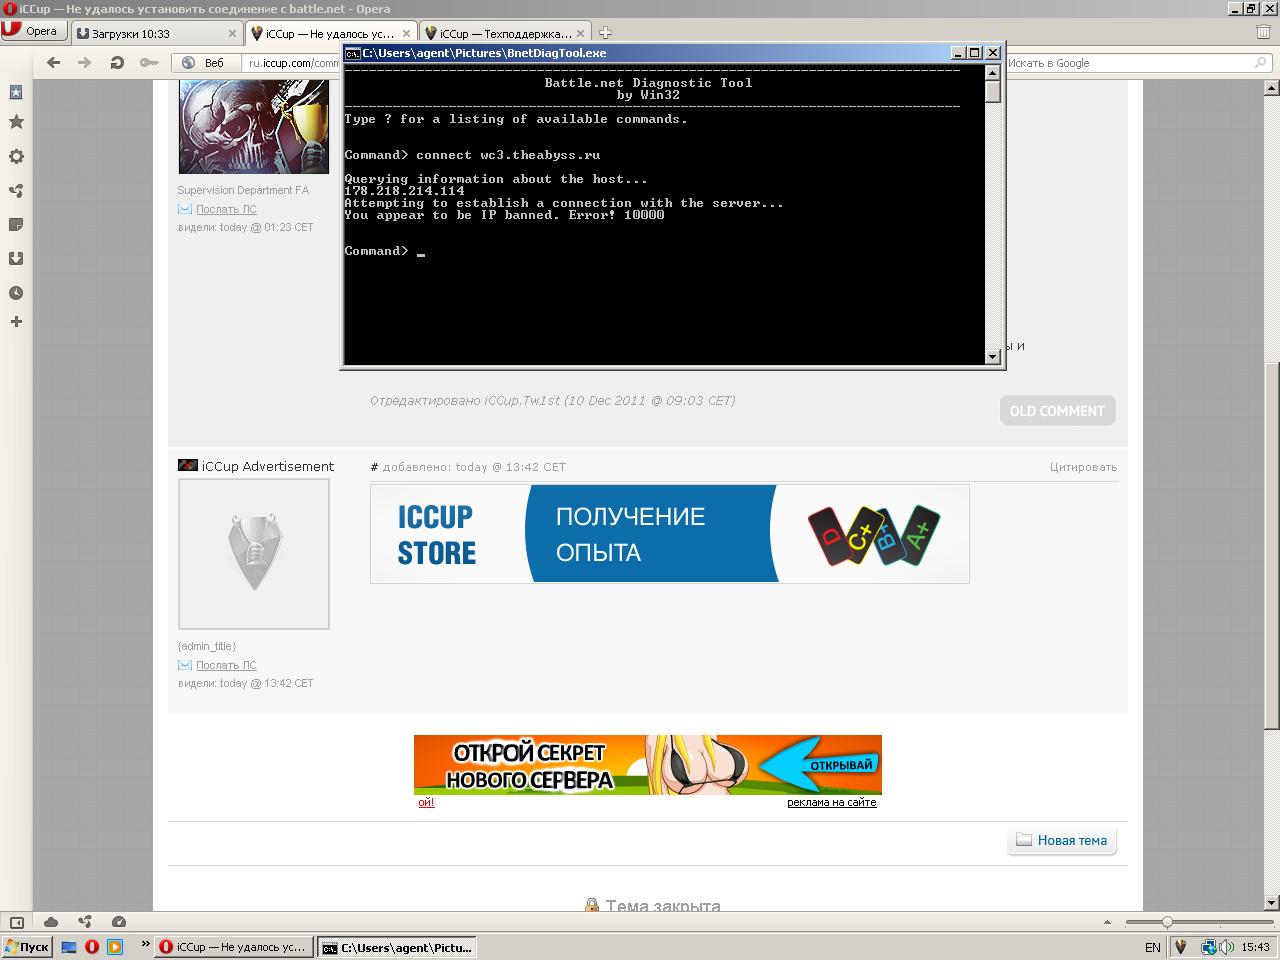Open the BnetDiagTool console system menu icon
The height and width of the screenshot is (960, 1280).
tap(353, 53)
